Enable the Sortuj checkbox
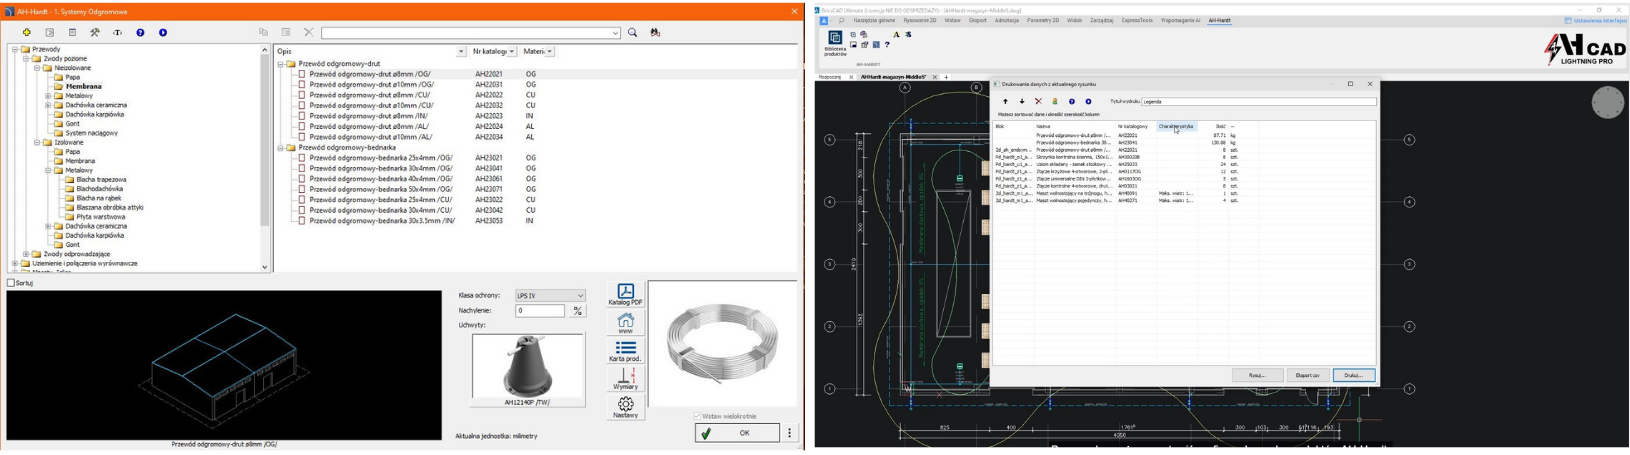The image size is (1630, 455). 11,283
